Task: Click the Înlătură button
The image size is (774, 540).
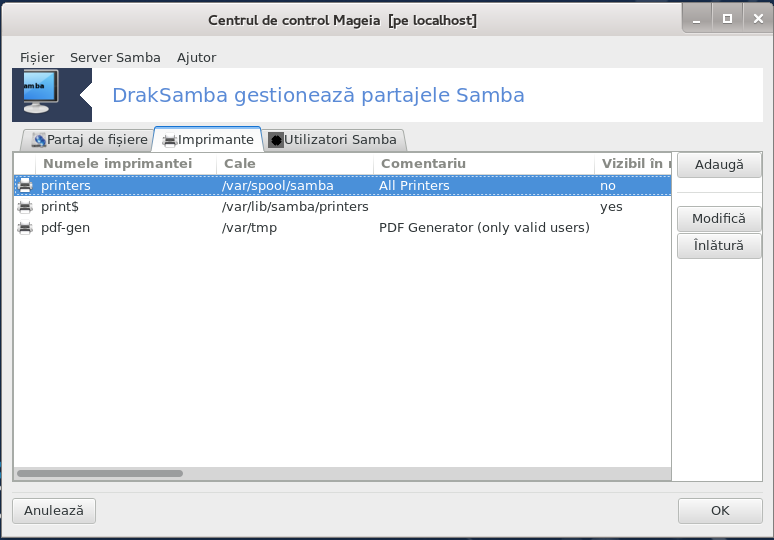Action: (x=719, y=246)
